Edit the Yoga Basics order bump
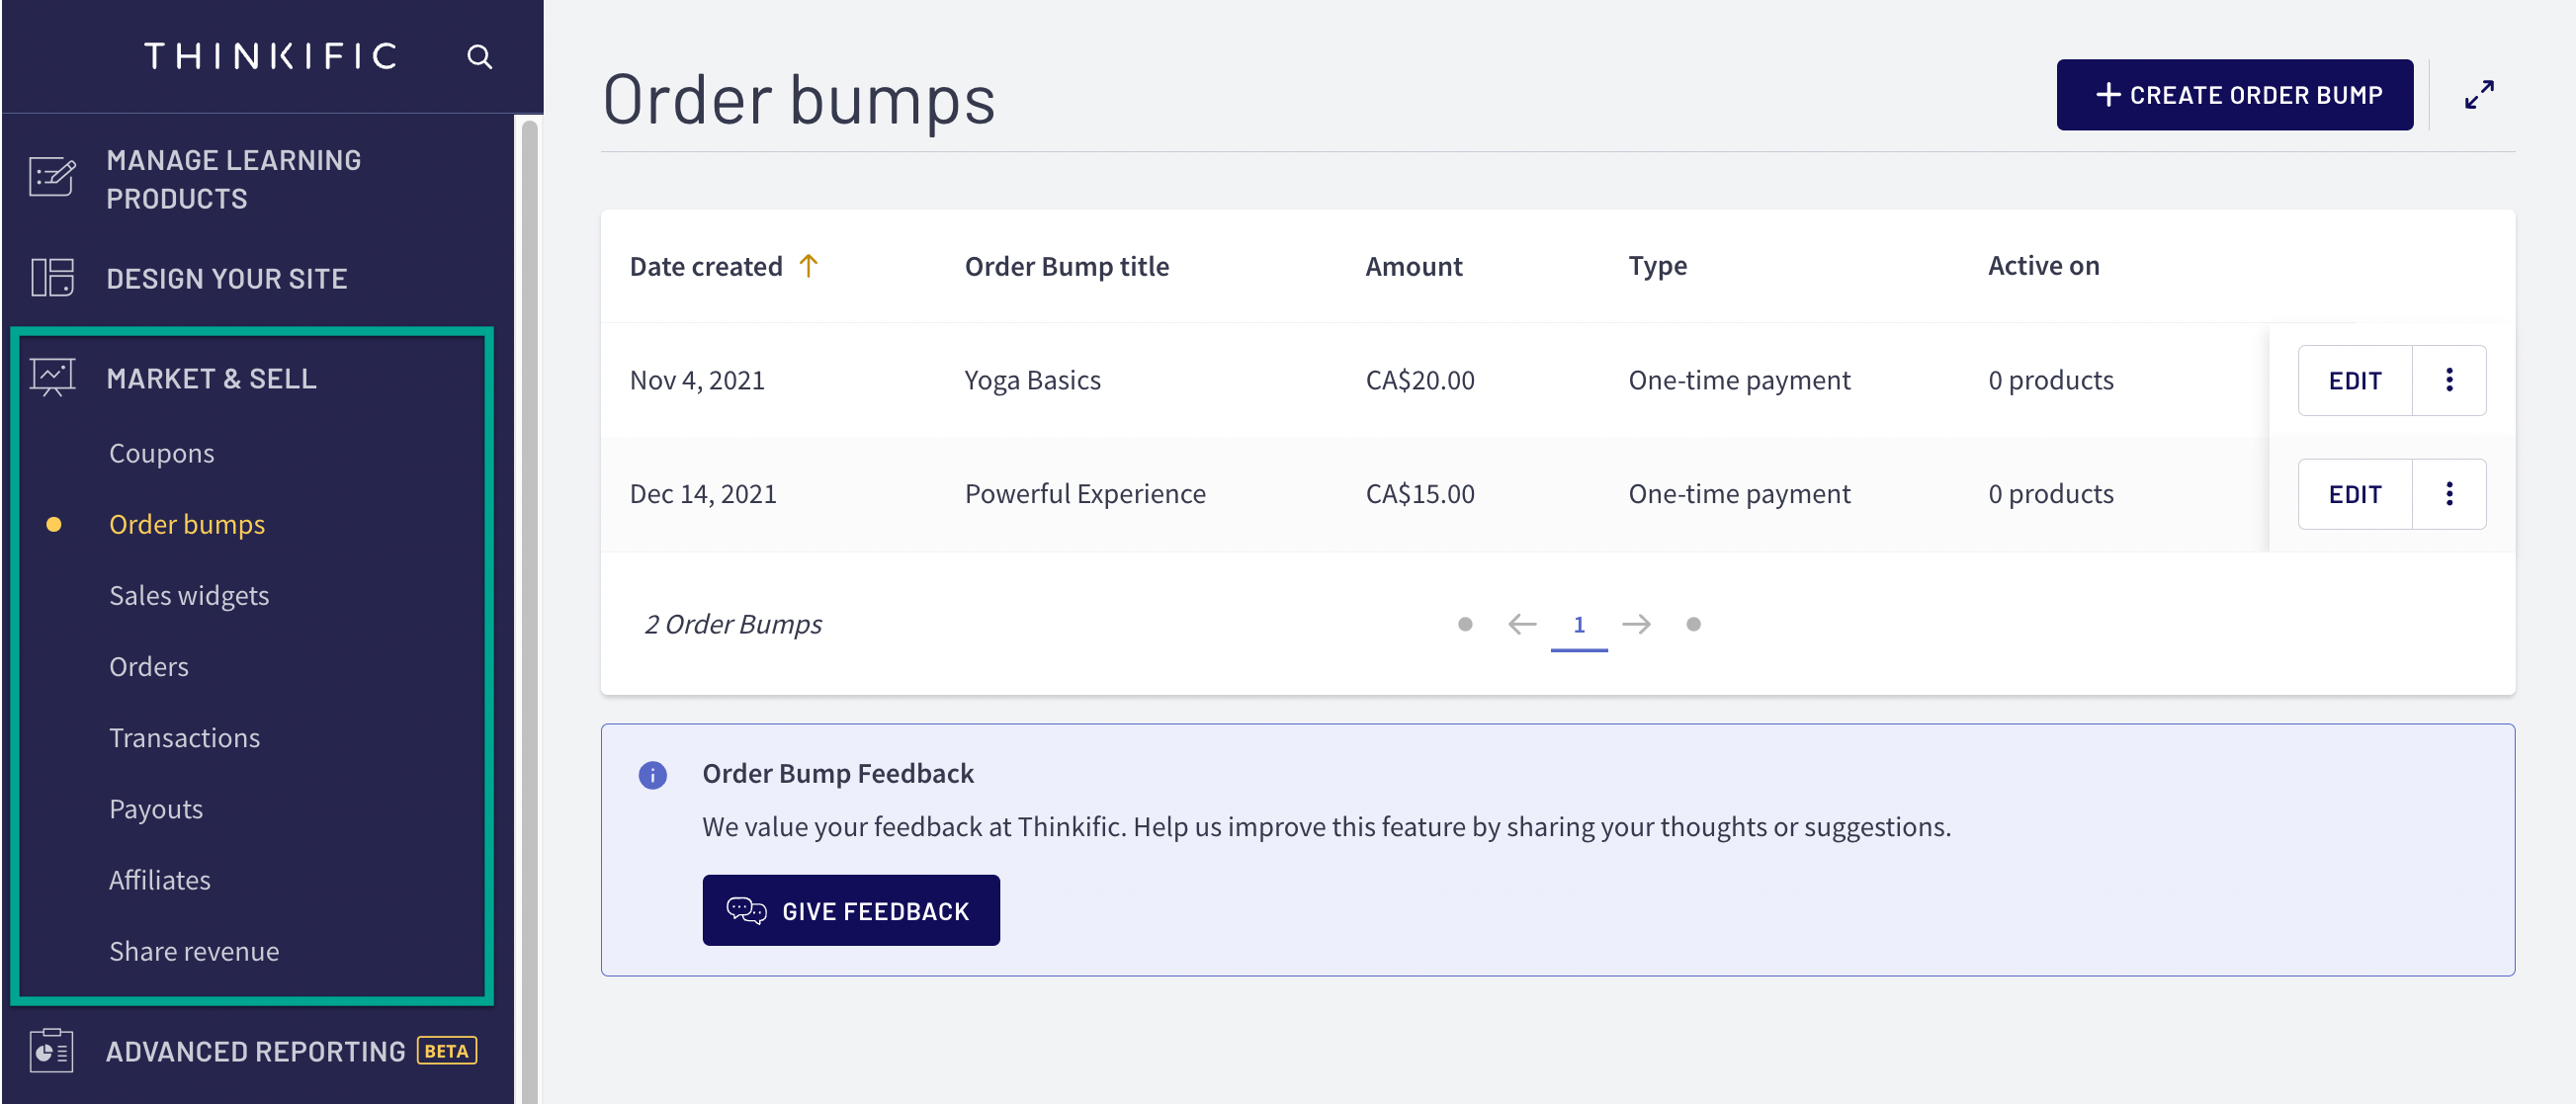The width and height of the screenshot is (2576, 1104). tap(2355, 380)
